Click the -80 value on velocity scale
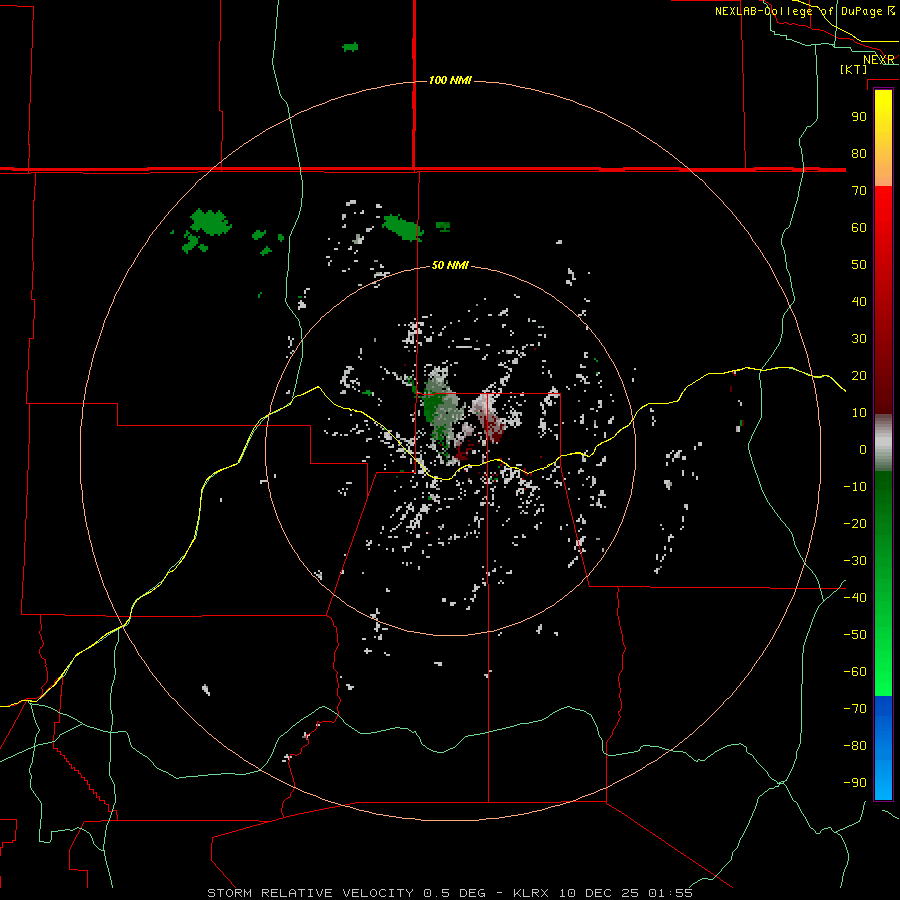The image size is (900, 900). coord(855,746)
